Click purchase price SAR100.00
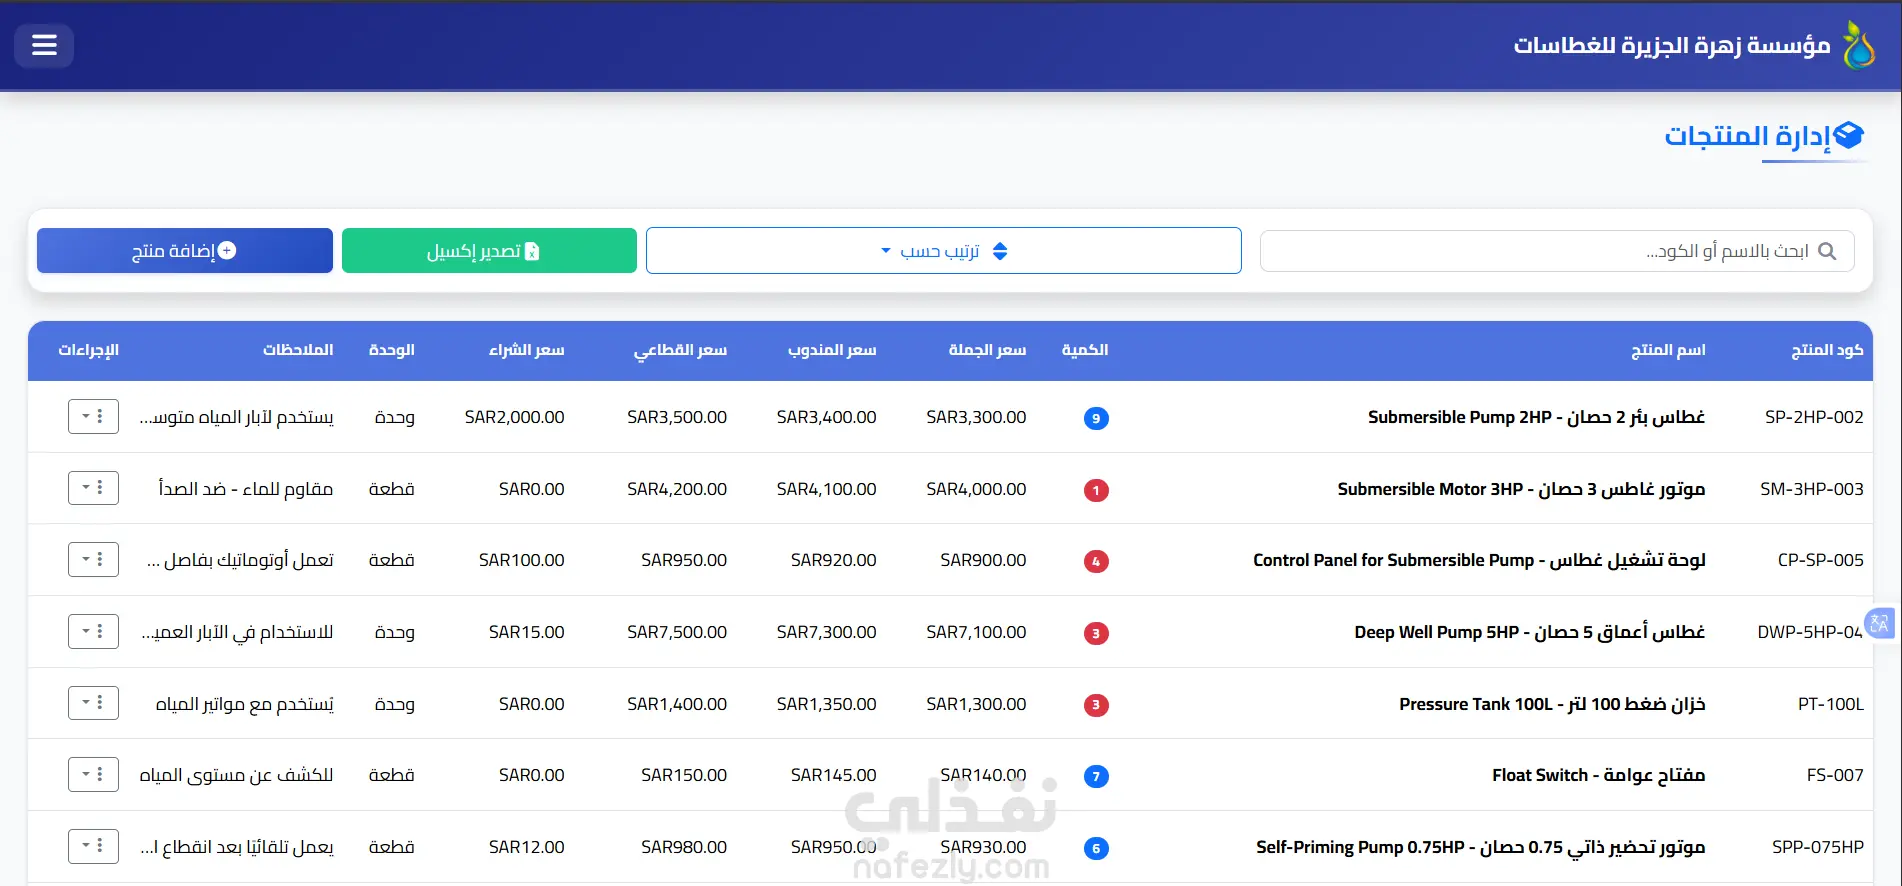 521,560
